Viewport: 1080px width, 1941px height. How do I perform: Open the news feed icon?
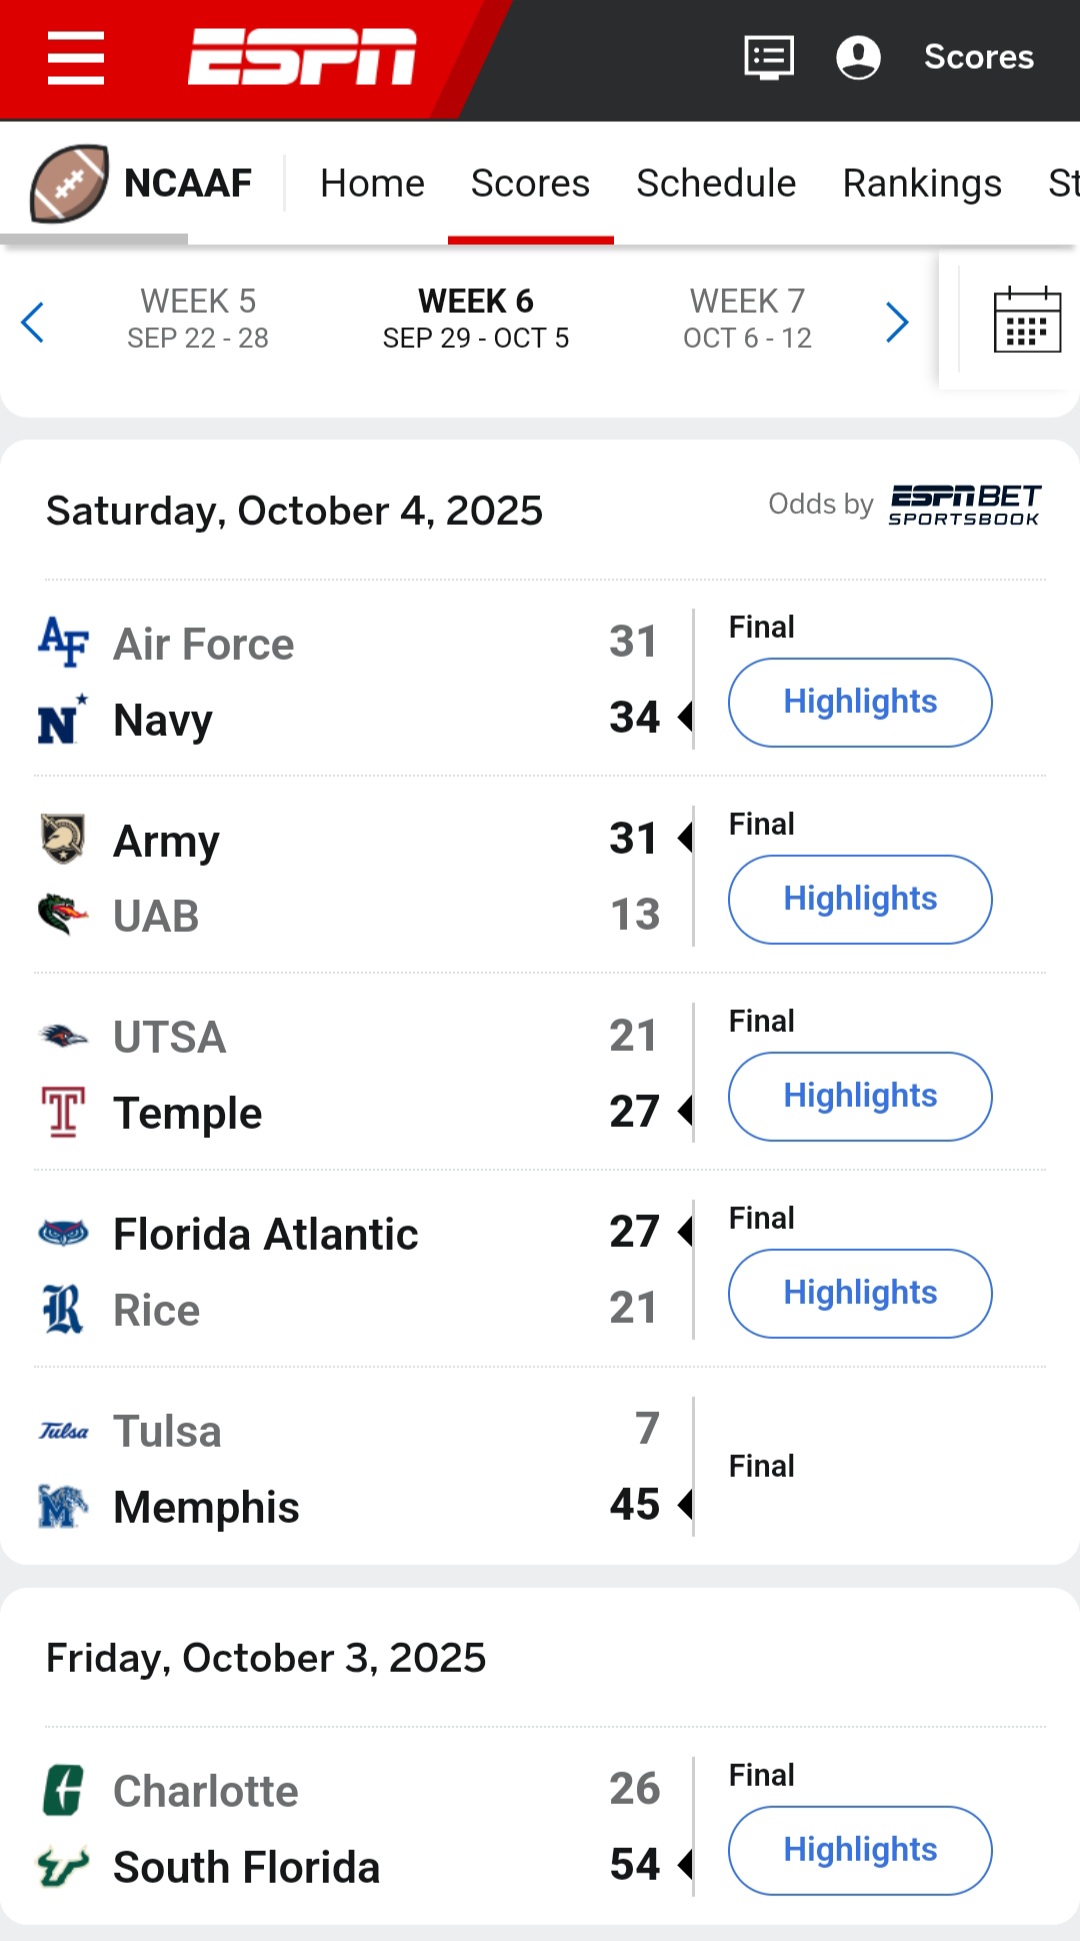tap(769, 57)
